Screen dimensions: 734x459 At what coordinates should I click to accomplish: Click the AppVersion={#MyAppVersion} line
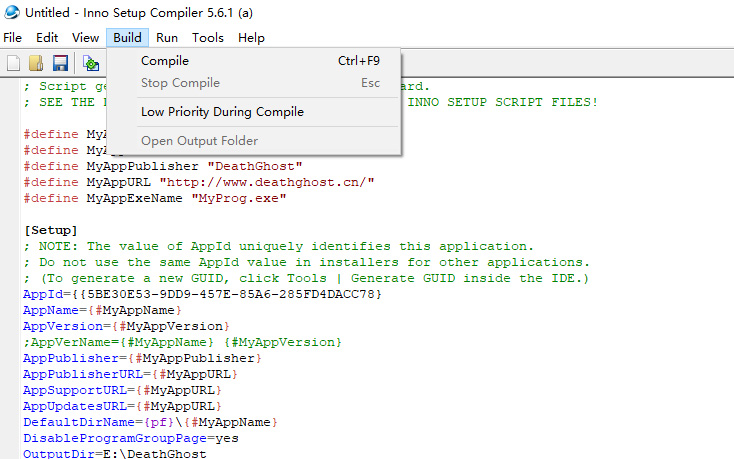tap(126, 326)
